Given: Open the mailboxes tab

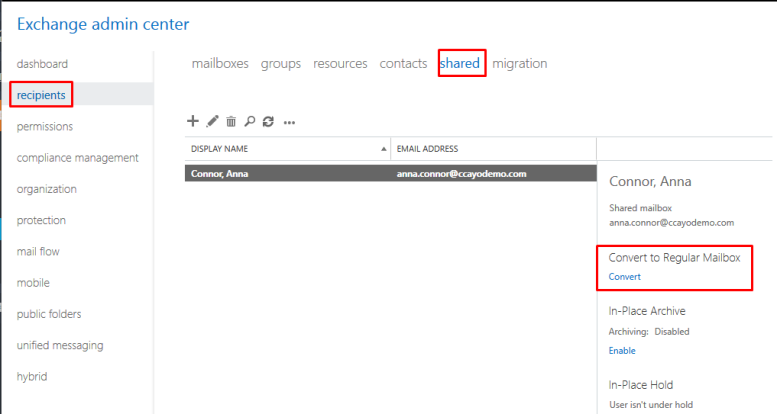Looking at the screenshot, I should click(x=220, y=63).
